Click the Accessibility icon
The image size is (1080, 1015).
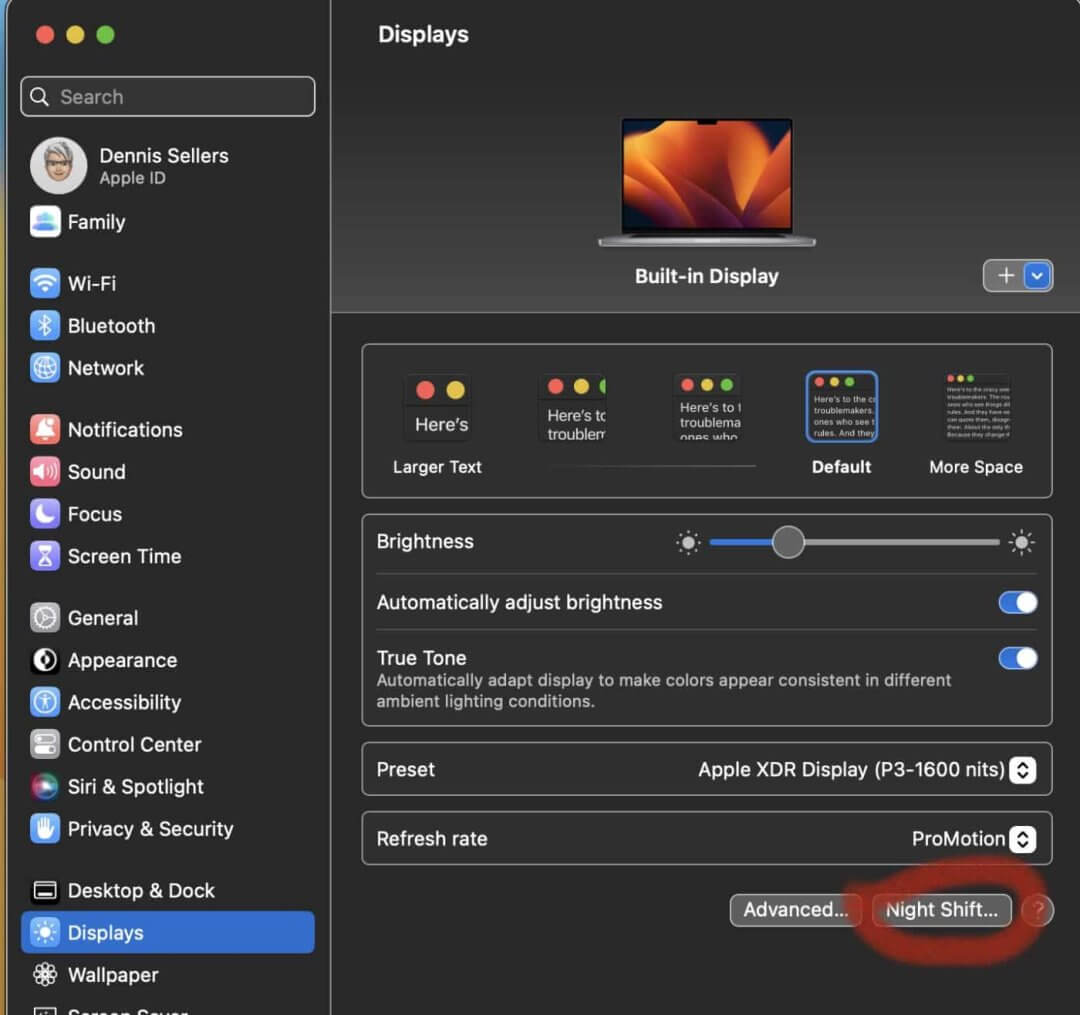tap(45, 702)
